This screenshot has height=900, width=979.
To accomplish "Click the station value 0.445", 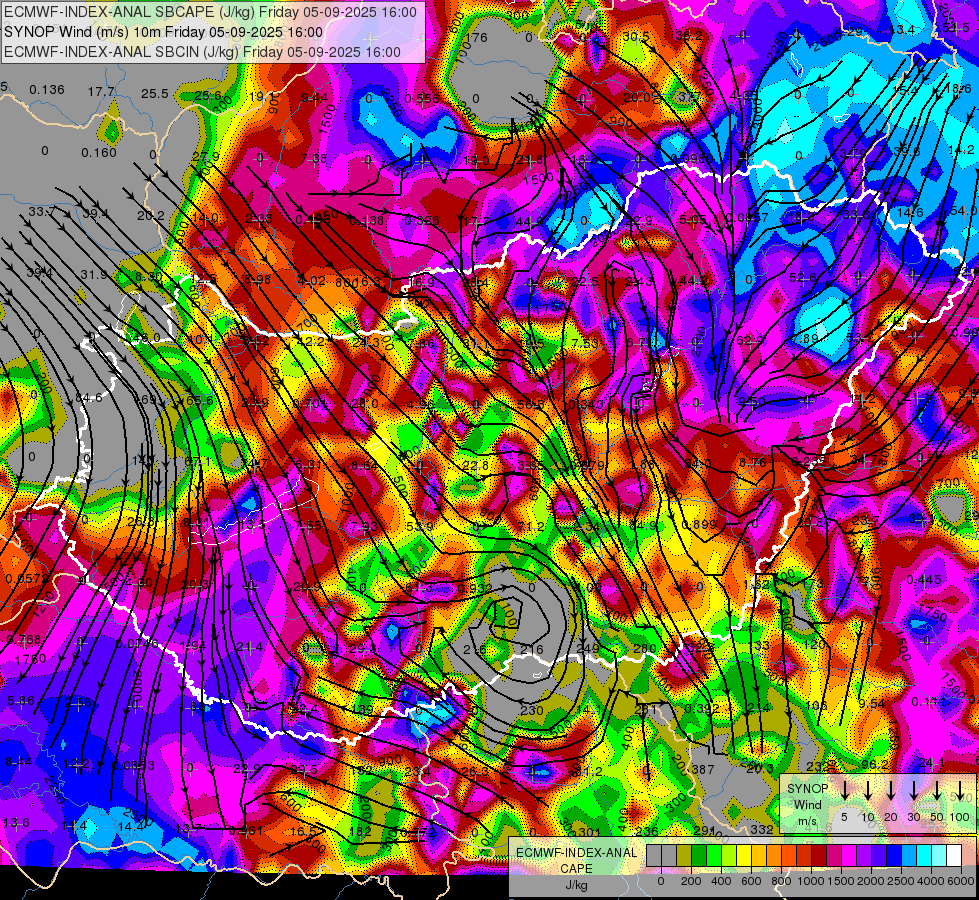I will (924, 580).
